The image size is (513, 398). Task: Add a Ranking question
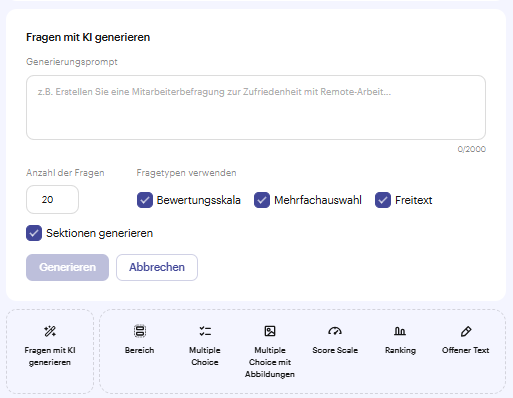click(x=400, y=340)
